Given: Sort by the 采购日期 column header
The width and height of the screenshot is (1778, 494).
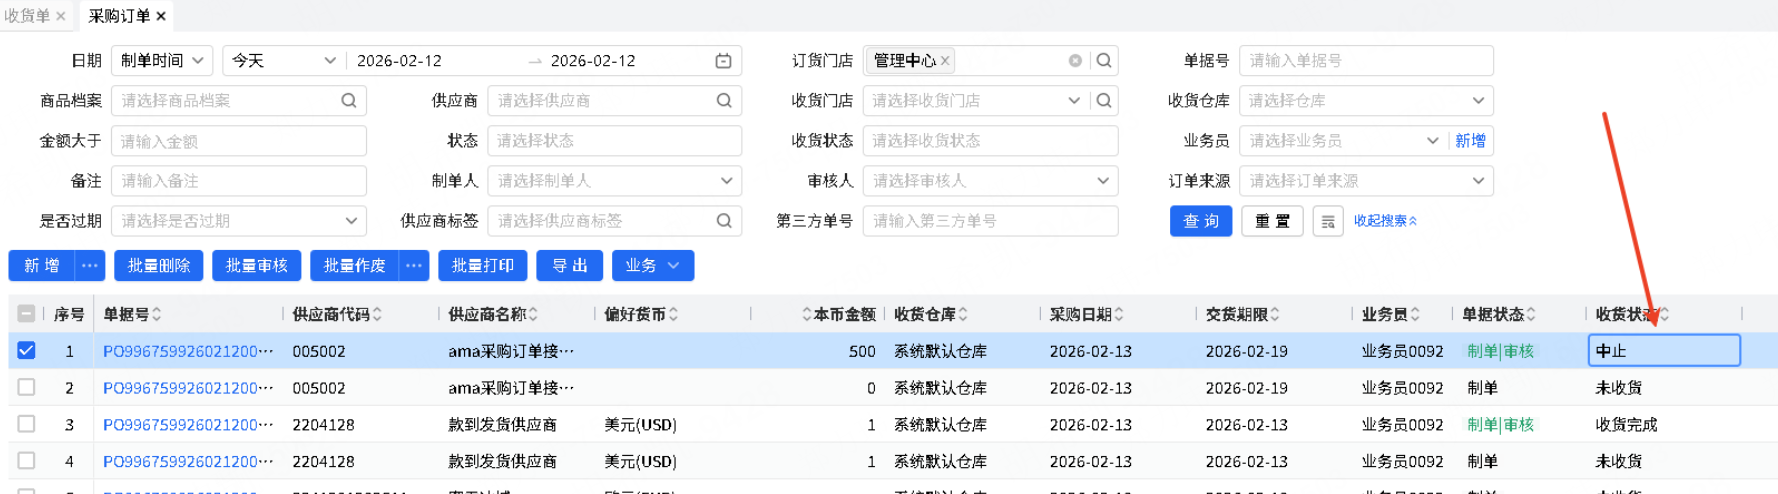Looking at the screenshot, I should 1083,314.
